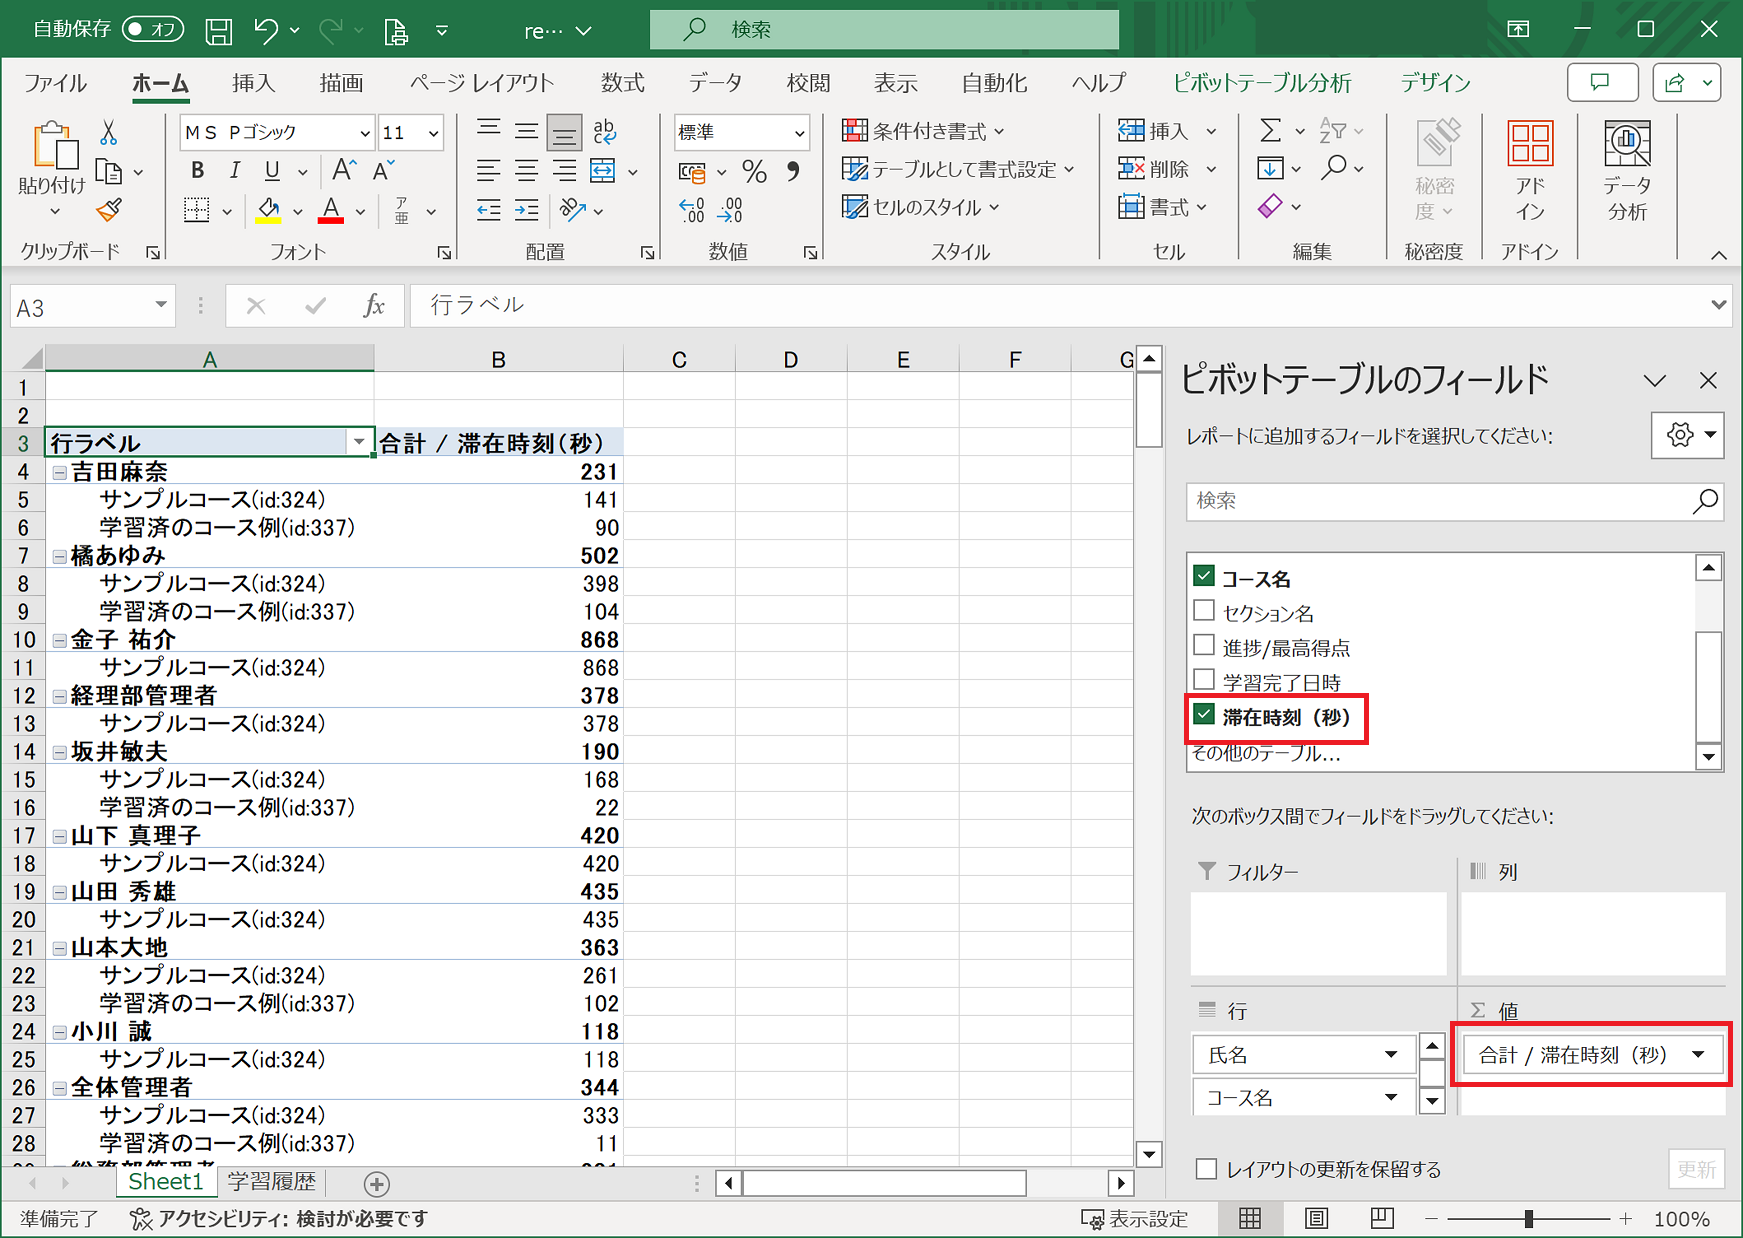Uncheck the 滞在時刻（秒） field checkbox
The width and height of the screenshot is (1743, 1238).
click(1204, 714)
